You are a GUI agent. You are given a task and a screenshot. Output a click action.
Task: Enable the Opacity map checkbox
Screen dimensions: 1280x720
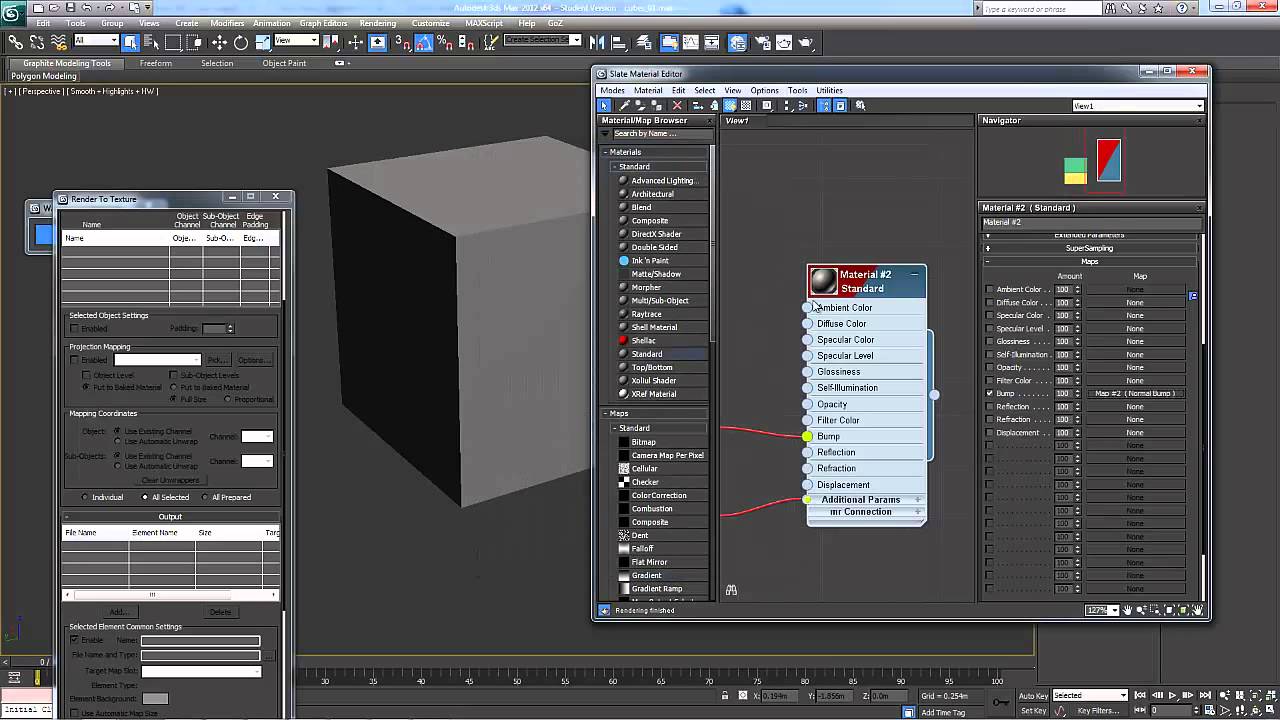click(x=990, y=367)
